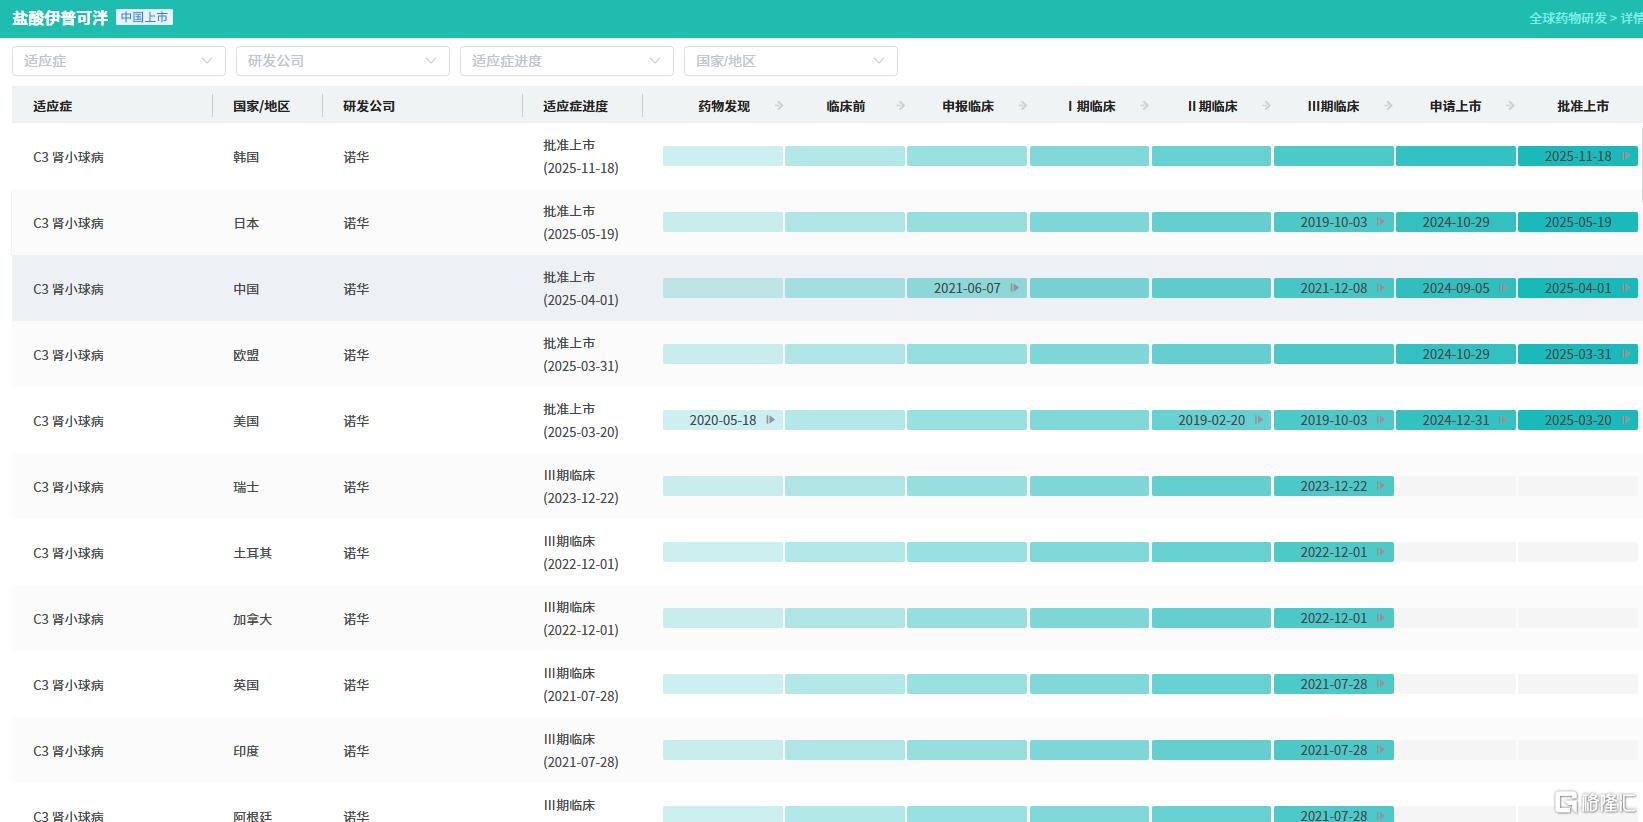Click the 全球药物研发 breadcrumb link

tap(1567, 18)
